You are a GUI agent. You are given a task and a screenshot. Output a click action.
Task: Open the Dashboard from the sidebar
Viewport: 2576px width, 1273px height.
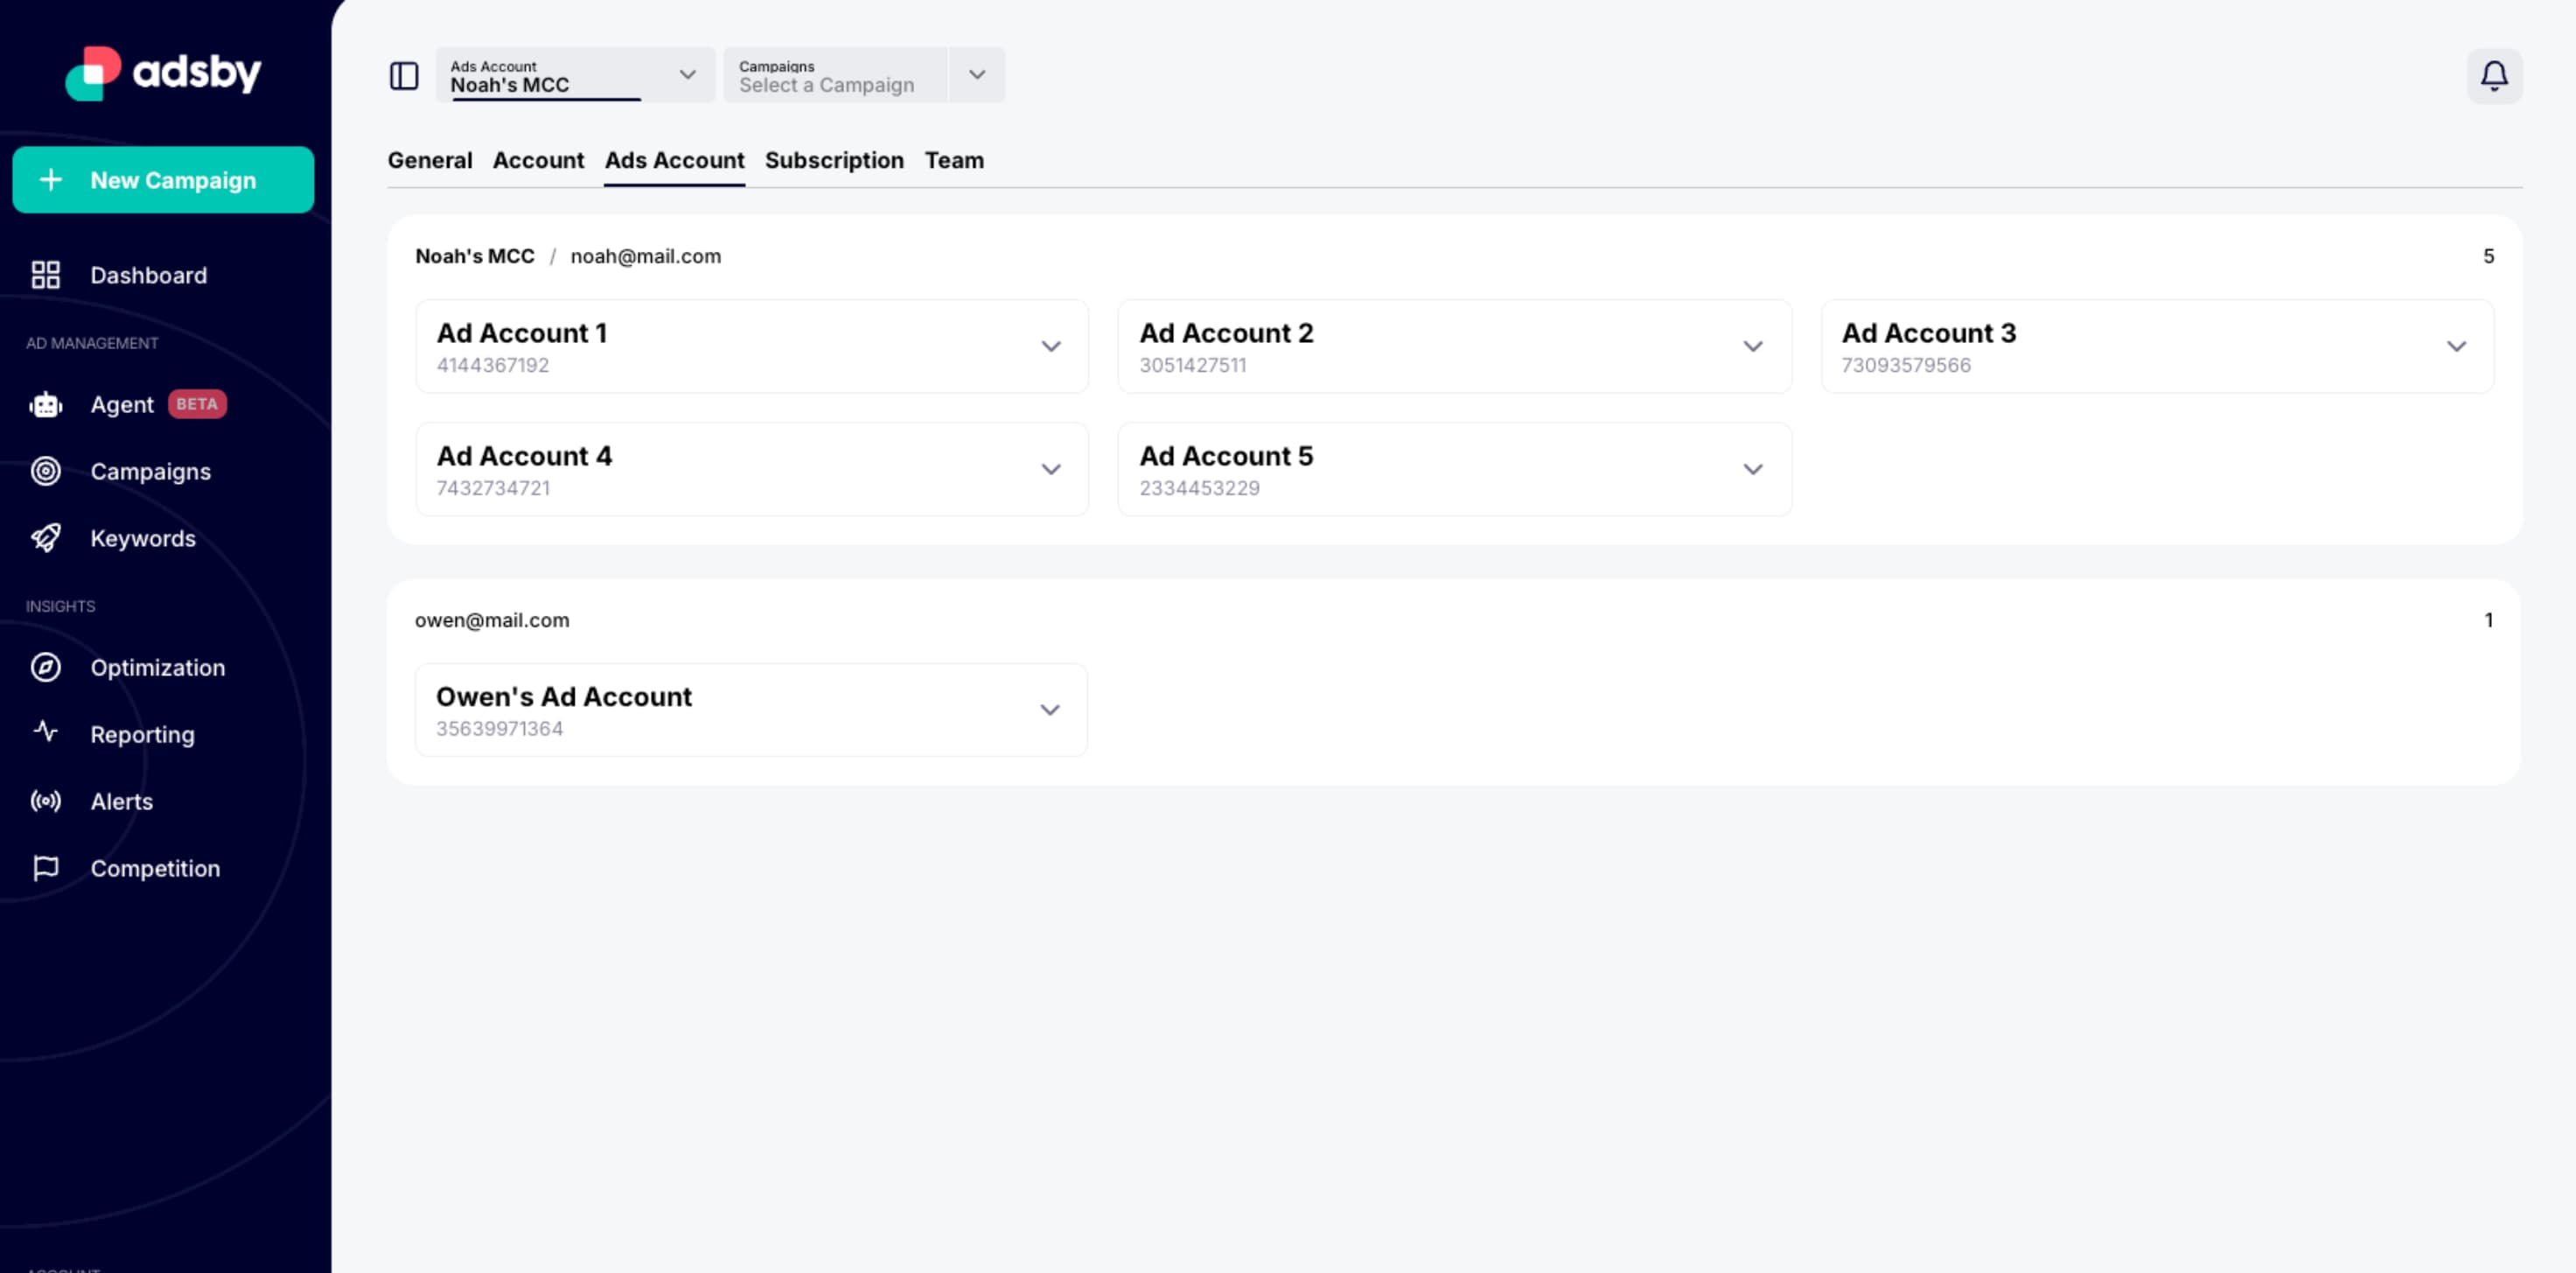pos(148,274)
